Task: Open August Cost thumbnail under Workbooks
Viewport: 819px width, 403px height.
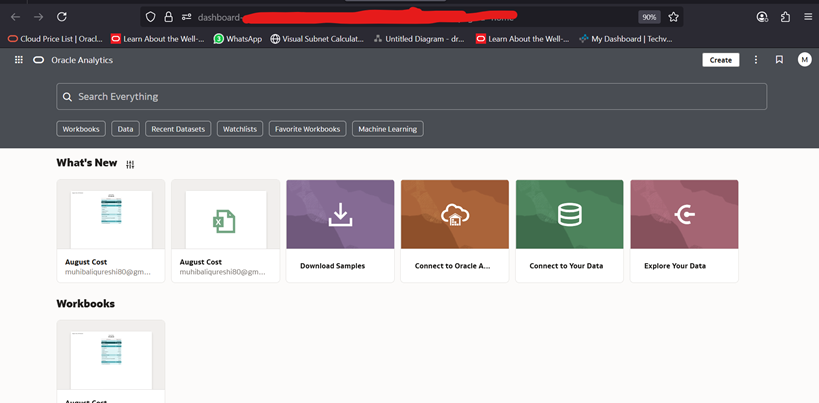Action: pyautogui.click(x=111, y=360)
